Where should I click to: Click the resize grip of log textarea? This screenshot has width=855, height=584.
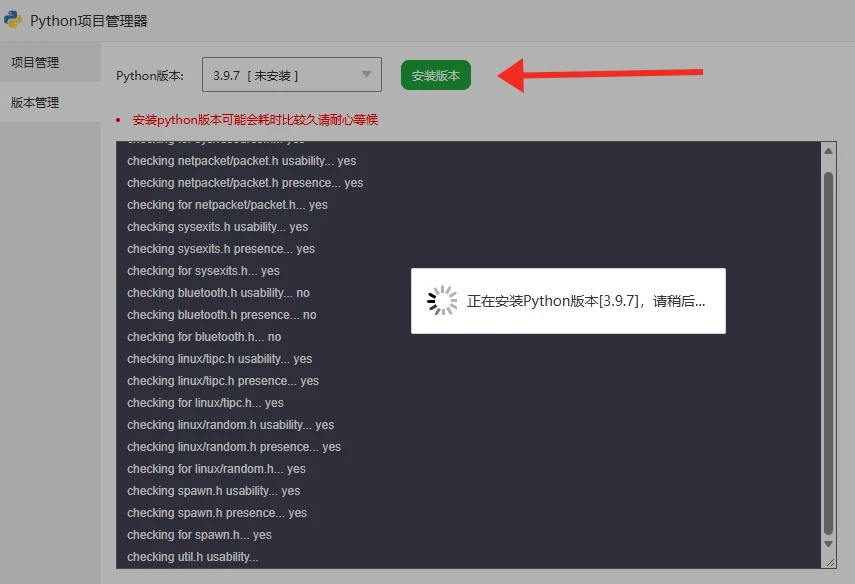[830, 562]
